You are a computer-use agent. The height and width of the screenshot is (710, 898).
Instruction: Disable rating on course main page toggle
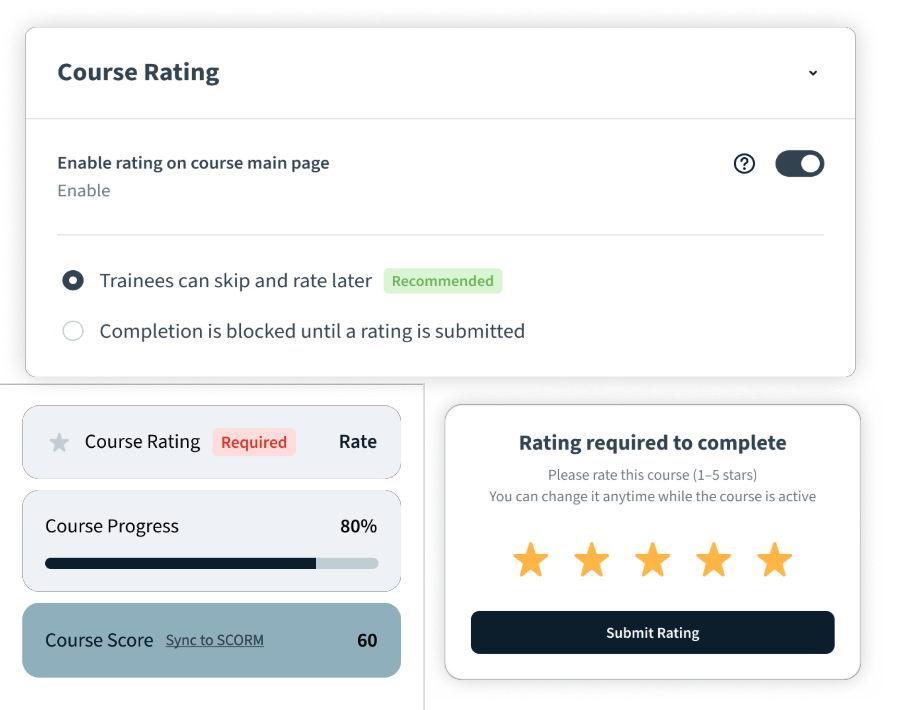coord(800,164)
